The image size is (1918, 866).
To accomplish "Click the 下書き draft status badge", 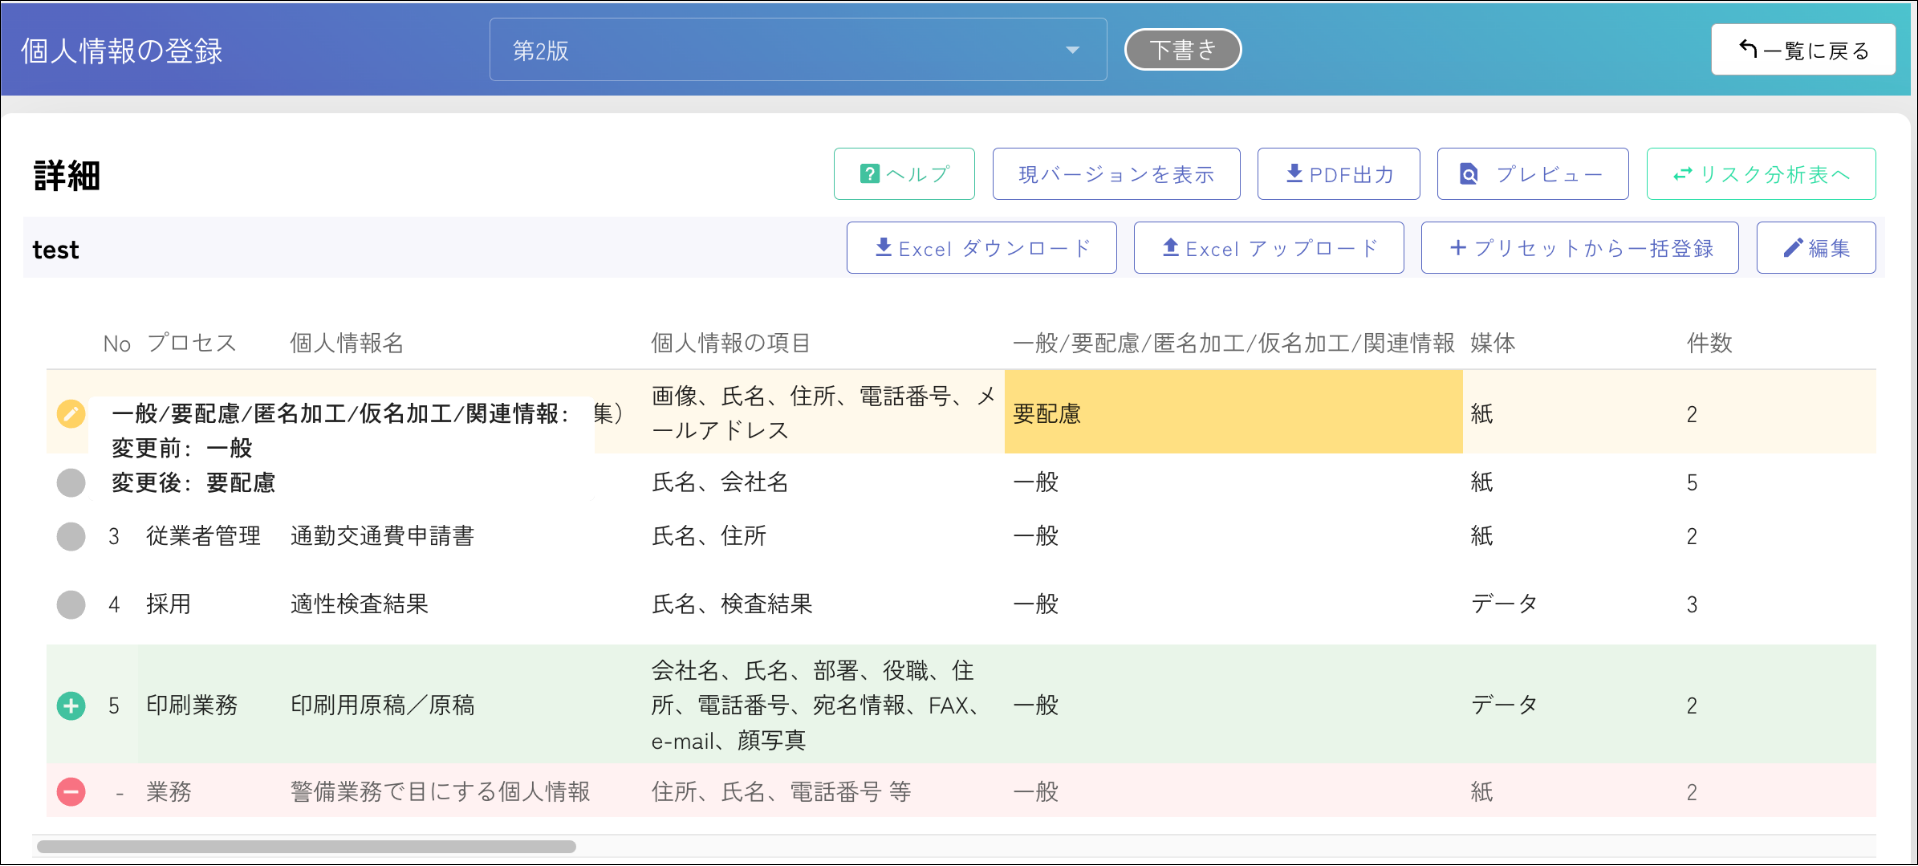I will click(x=1182, y=50).
